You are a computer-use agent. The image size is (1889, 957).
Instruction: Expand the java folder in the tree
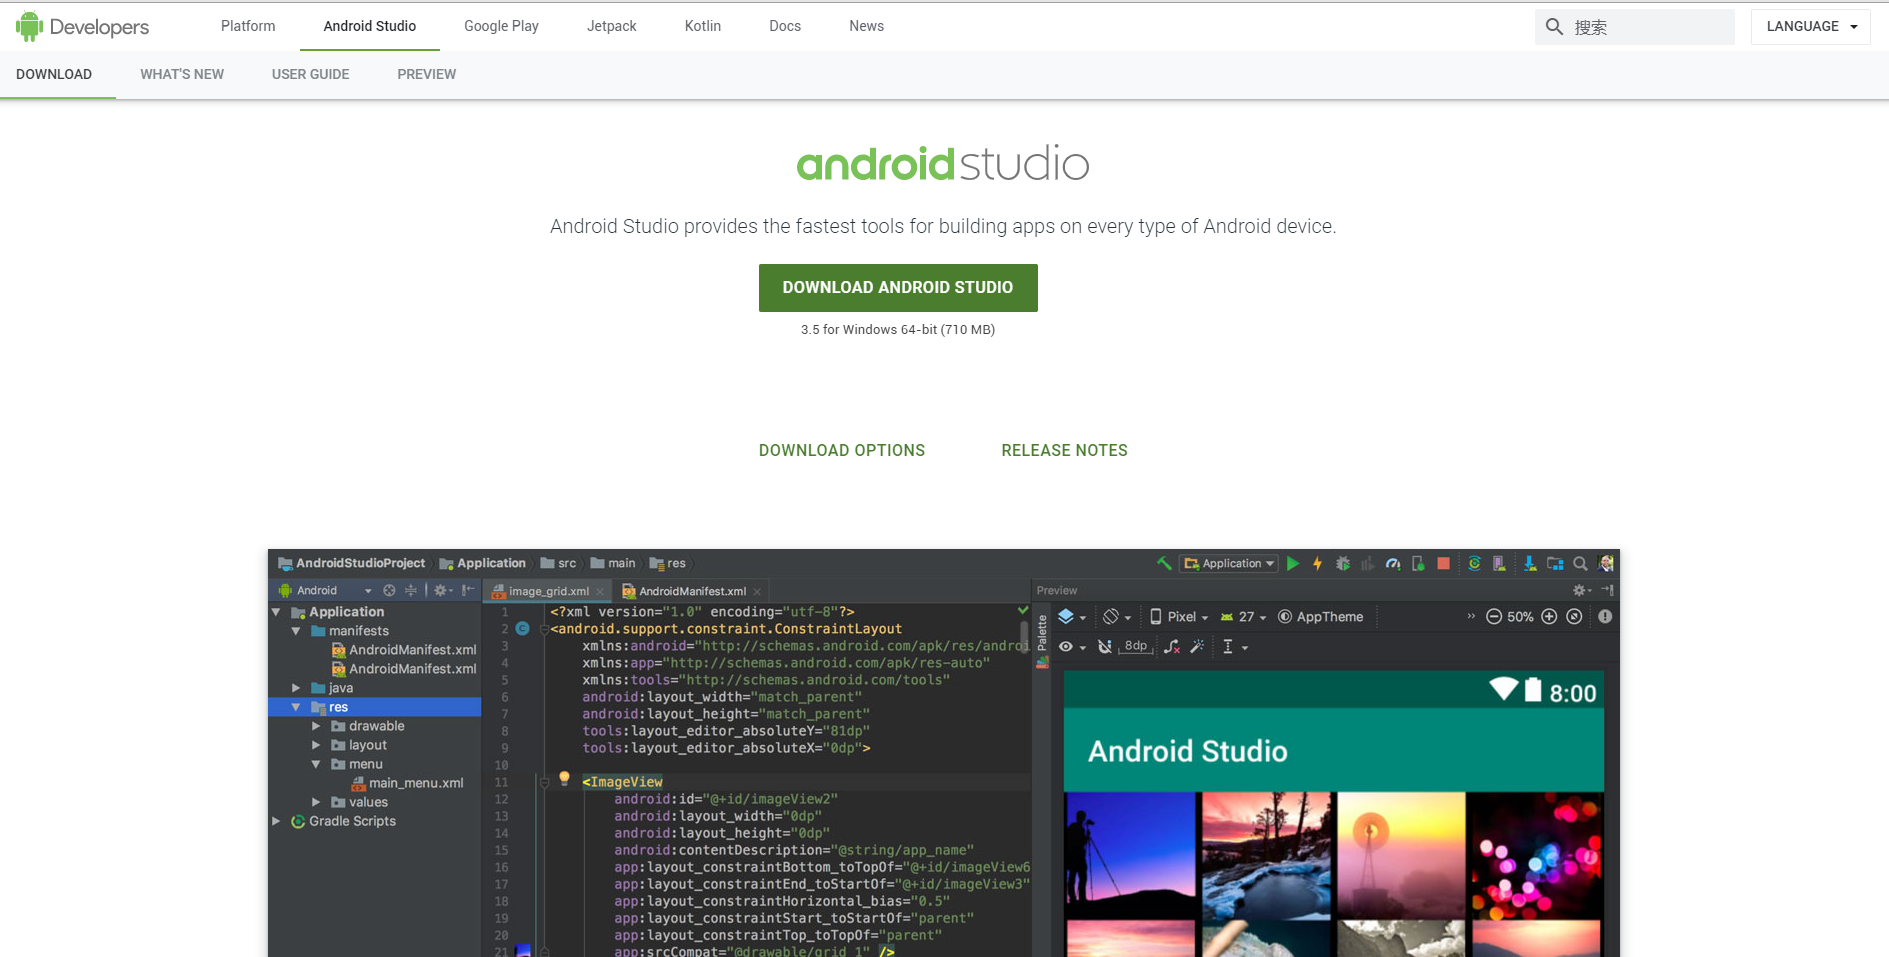[296, 688]
